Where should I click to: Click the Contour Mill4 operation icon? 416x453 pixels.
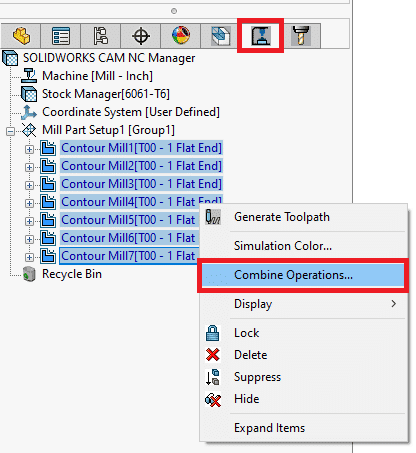[48, 202]
